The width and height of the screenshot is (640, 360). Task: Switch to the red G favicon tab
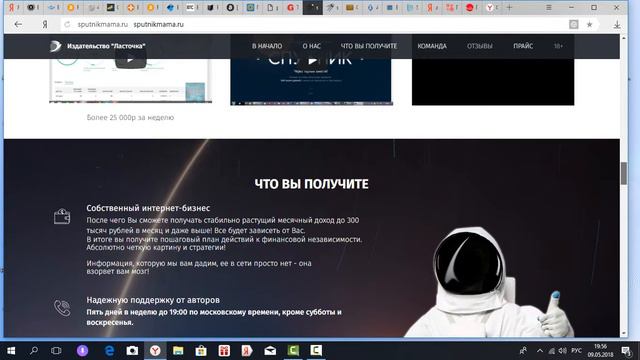click(x=292, y=7)
